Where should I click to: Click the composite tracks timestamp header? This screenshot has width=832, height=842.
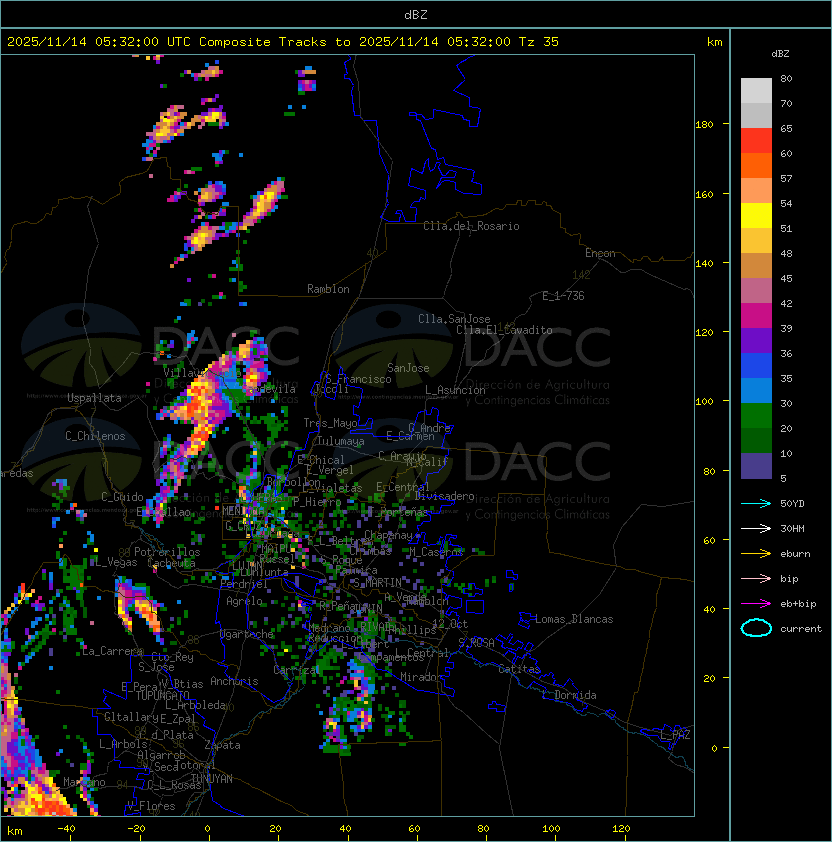283,42
